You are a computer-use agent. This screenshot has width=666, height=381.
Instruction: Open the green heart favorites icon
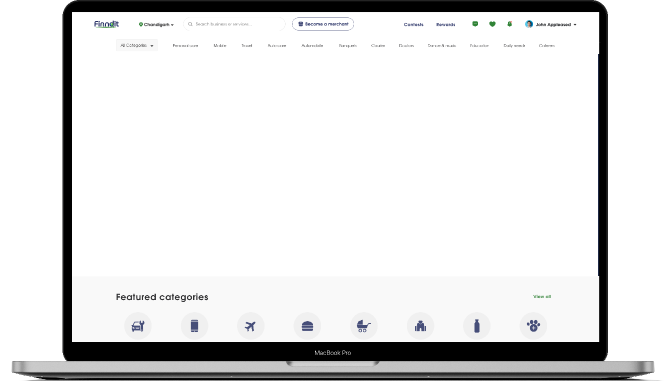click(x=492, y=24)
